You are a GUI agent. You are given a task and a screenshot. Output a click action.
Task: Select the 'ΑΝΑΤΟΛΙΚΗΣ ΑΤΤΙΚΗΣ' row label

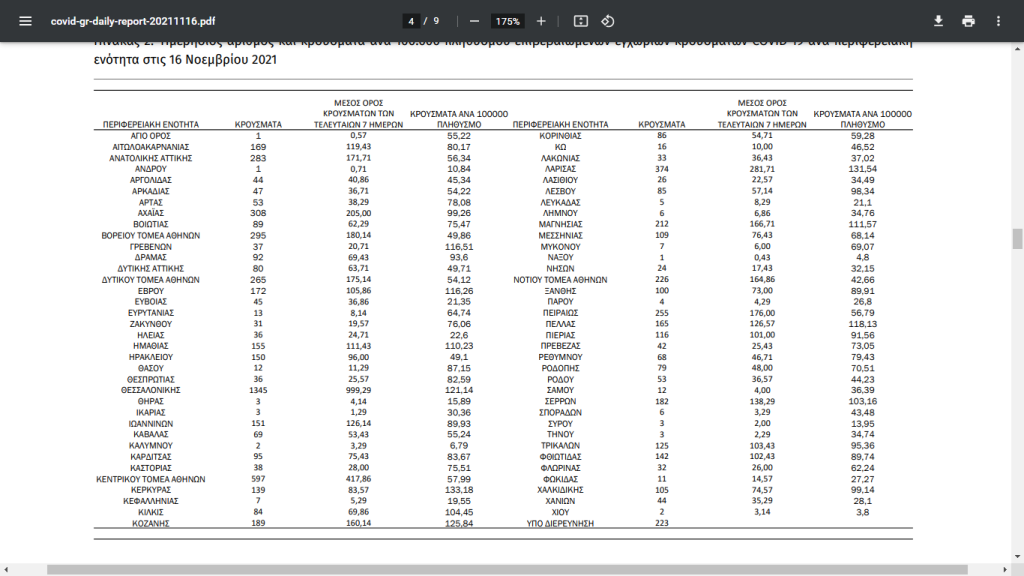pyautogui.click(x=151, y=158)
